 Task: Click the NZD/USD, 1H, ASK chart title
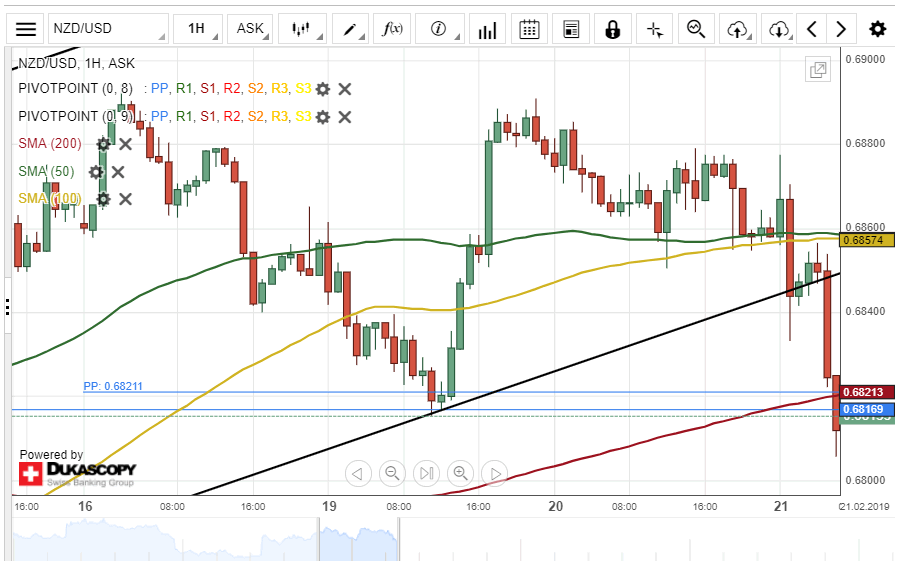(x=76, y=63)
